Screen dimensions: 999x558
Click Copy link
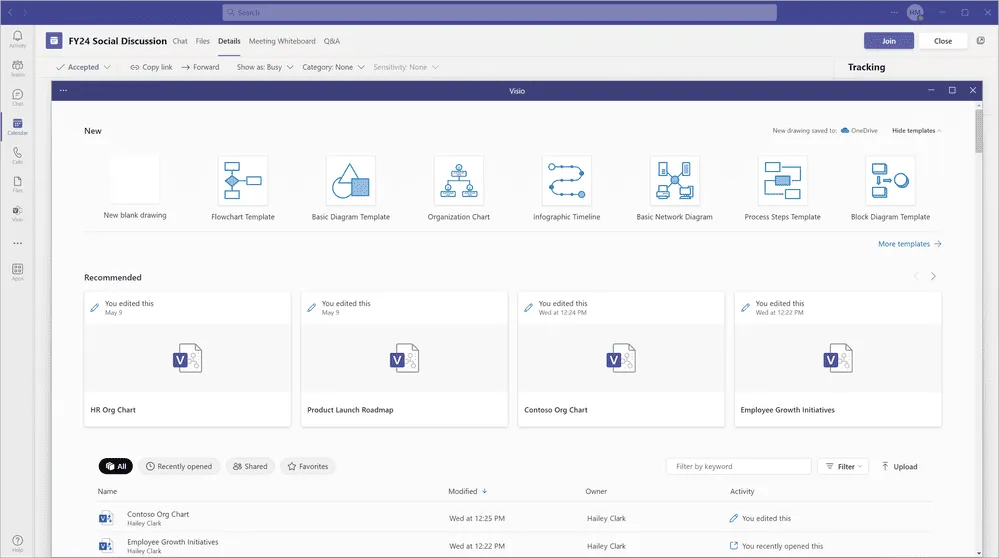click(x=151, y=67)
